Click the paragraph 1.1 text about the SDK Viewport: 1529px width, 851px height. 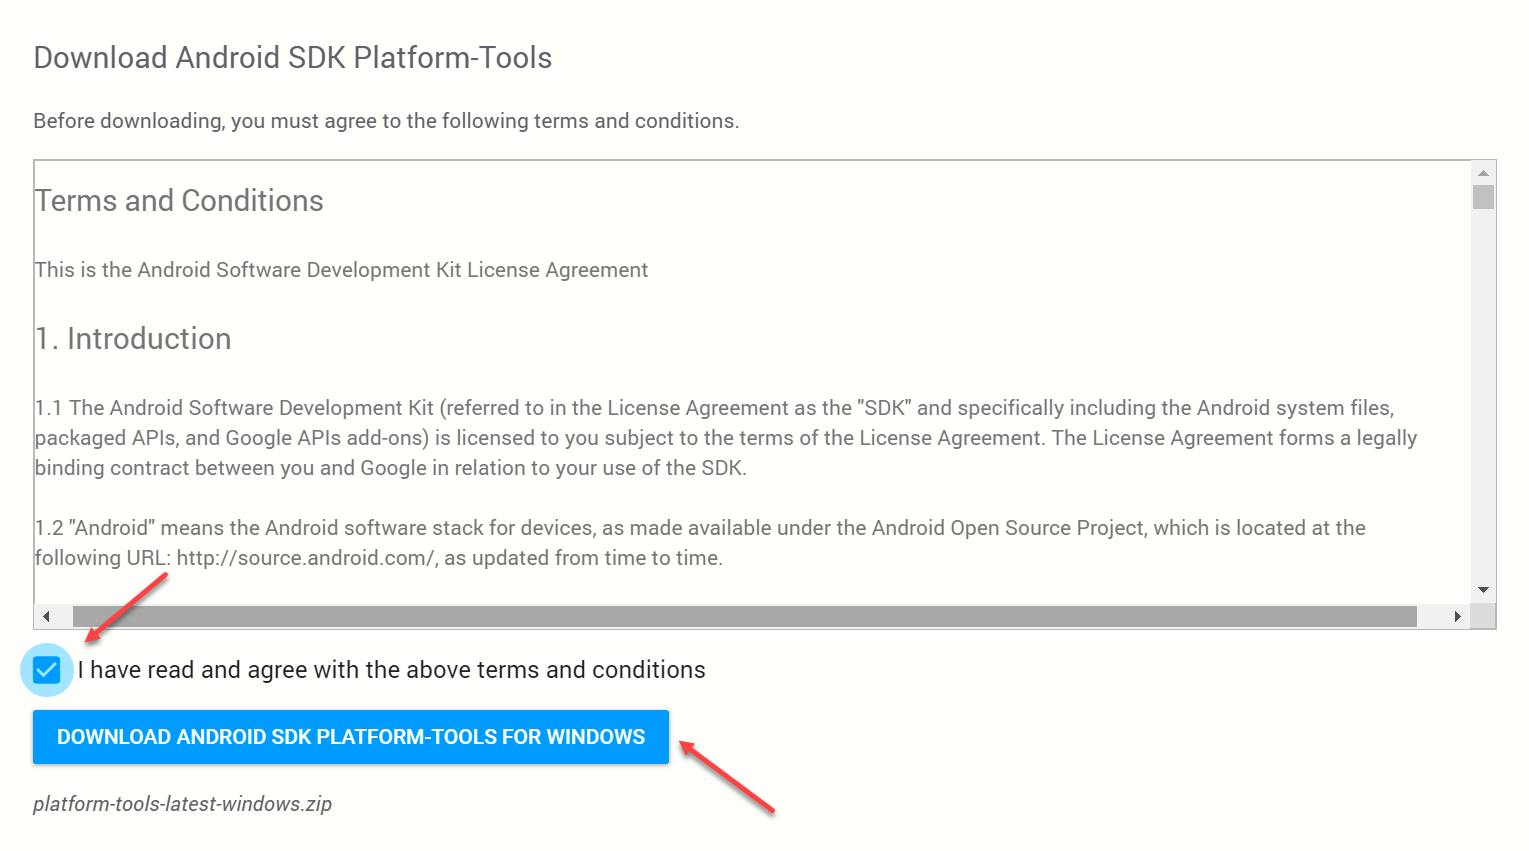pyautogui.click(x=726, y=438)
